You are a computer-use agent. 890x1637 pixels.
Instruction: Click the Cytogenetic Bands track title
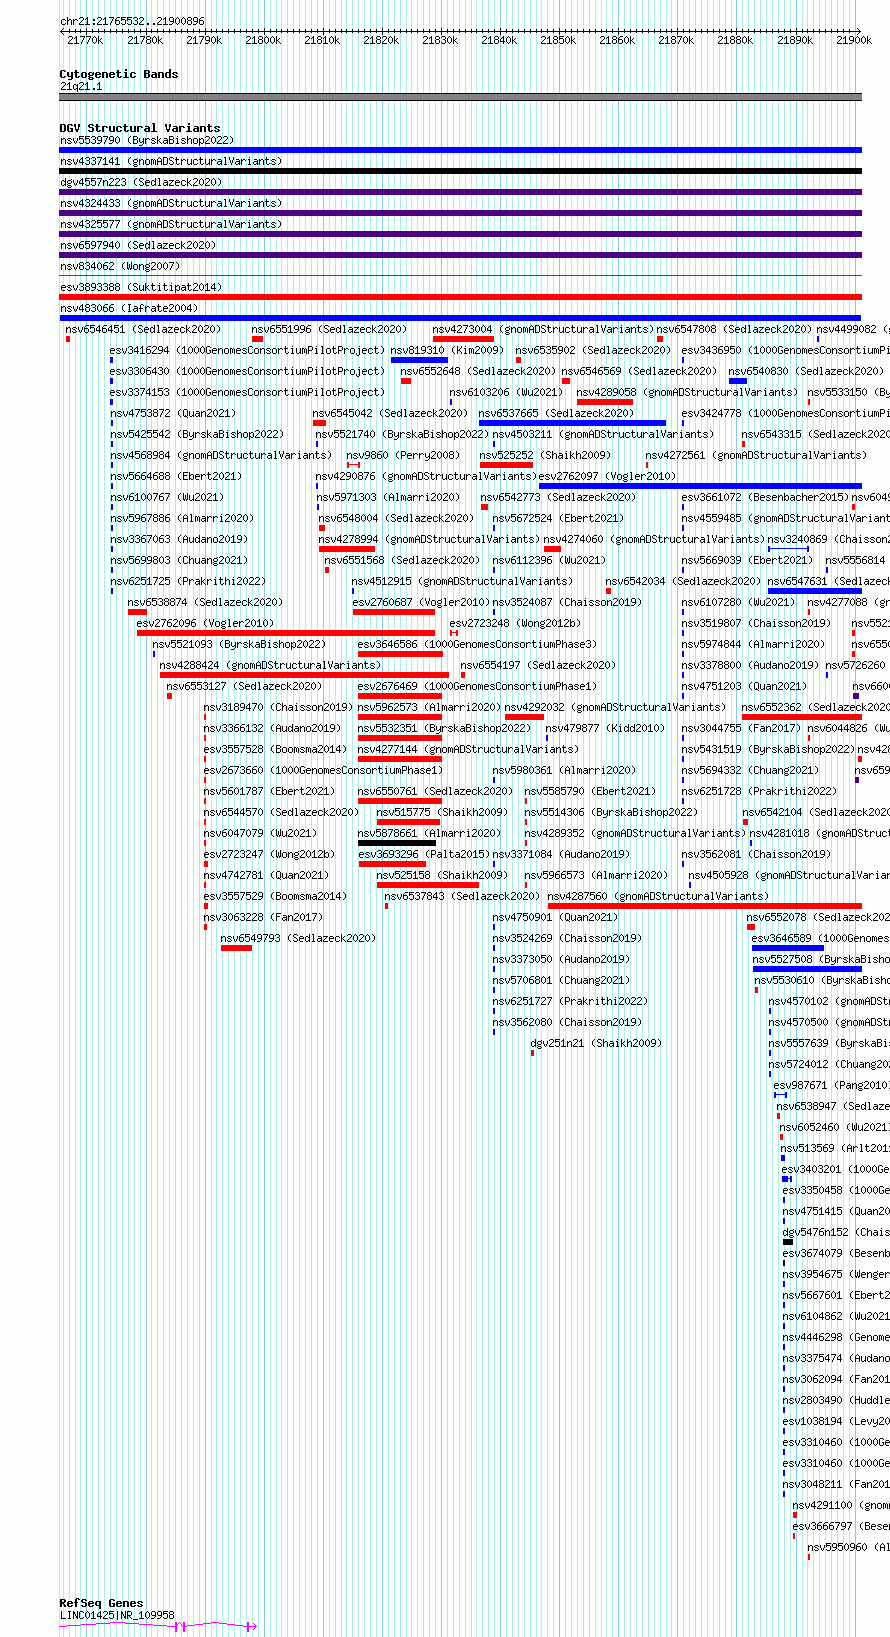[x=119, y=74]
